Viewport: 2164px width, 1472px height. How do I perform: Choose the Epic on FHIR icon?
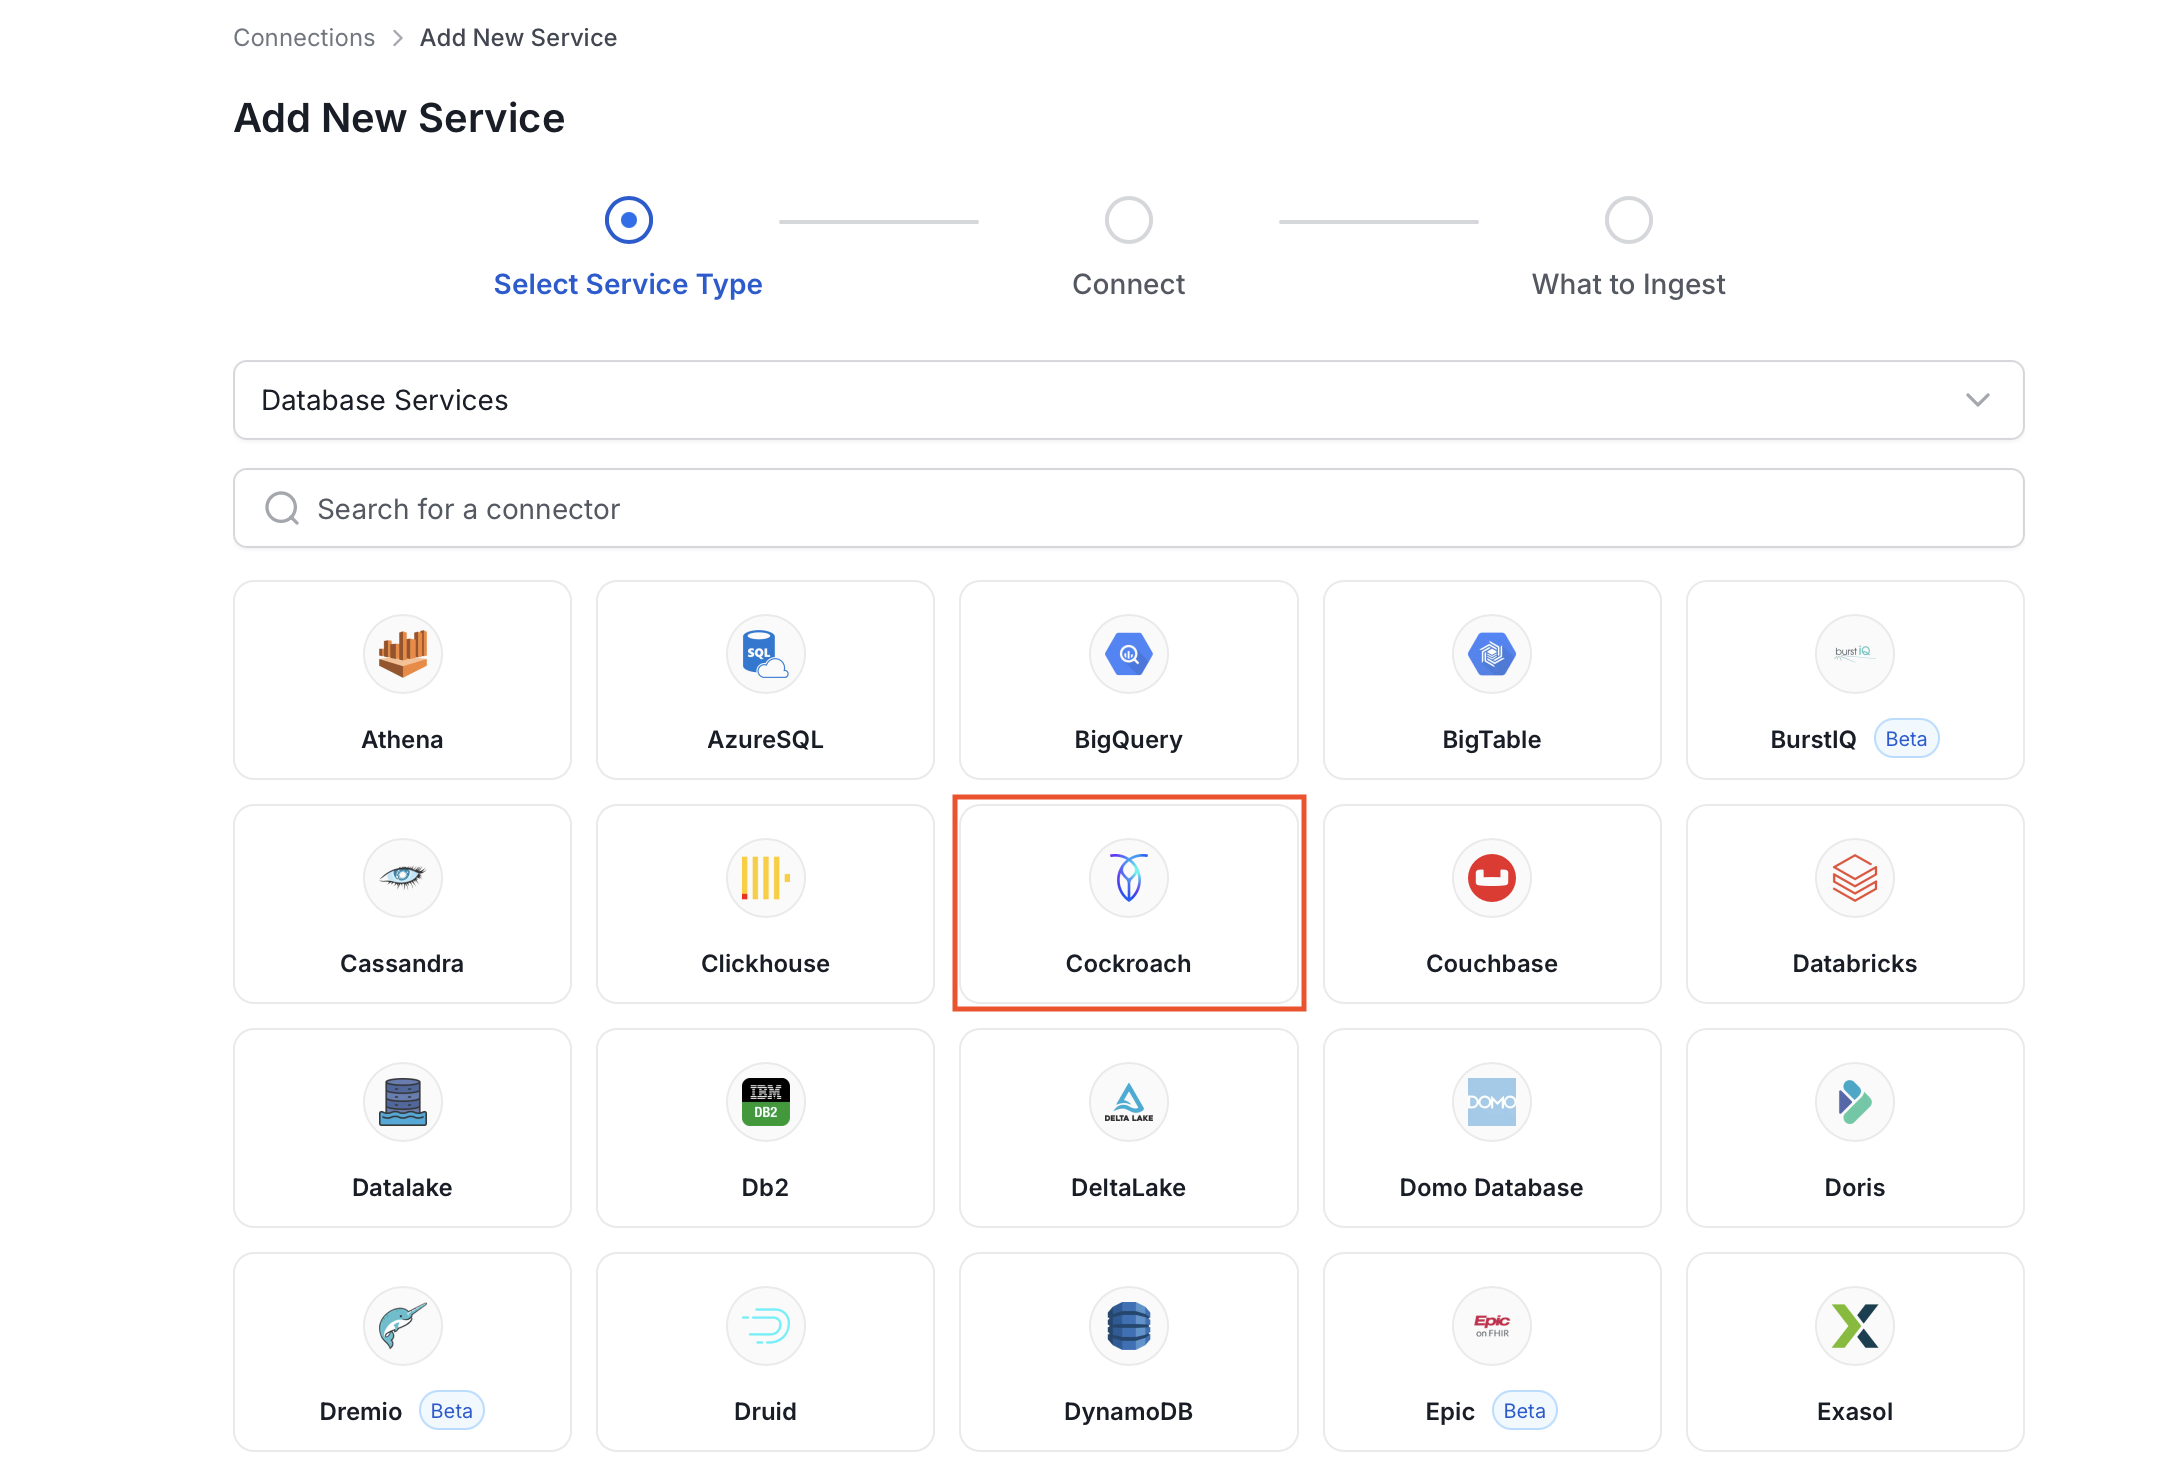pyautogui.click(x=1492, y=1326)
